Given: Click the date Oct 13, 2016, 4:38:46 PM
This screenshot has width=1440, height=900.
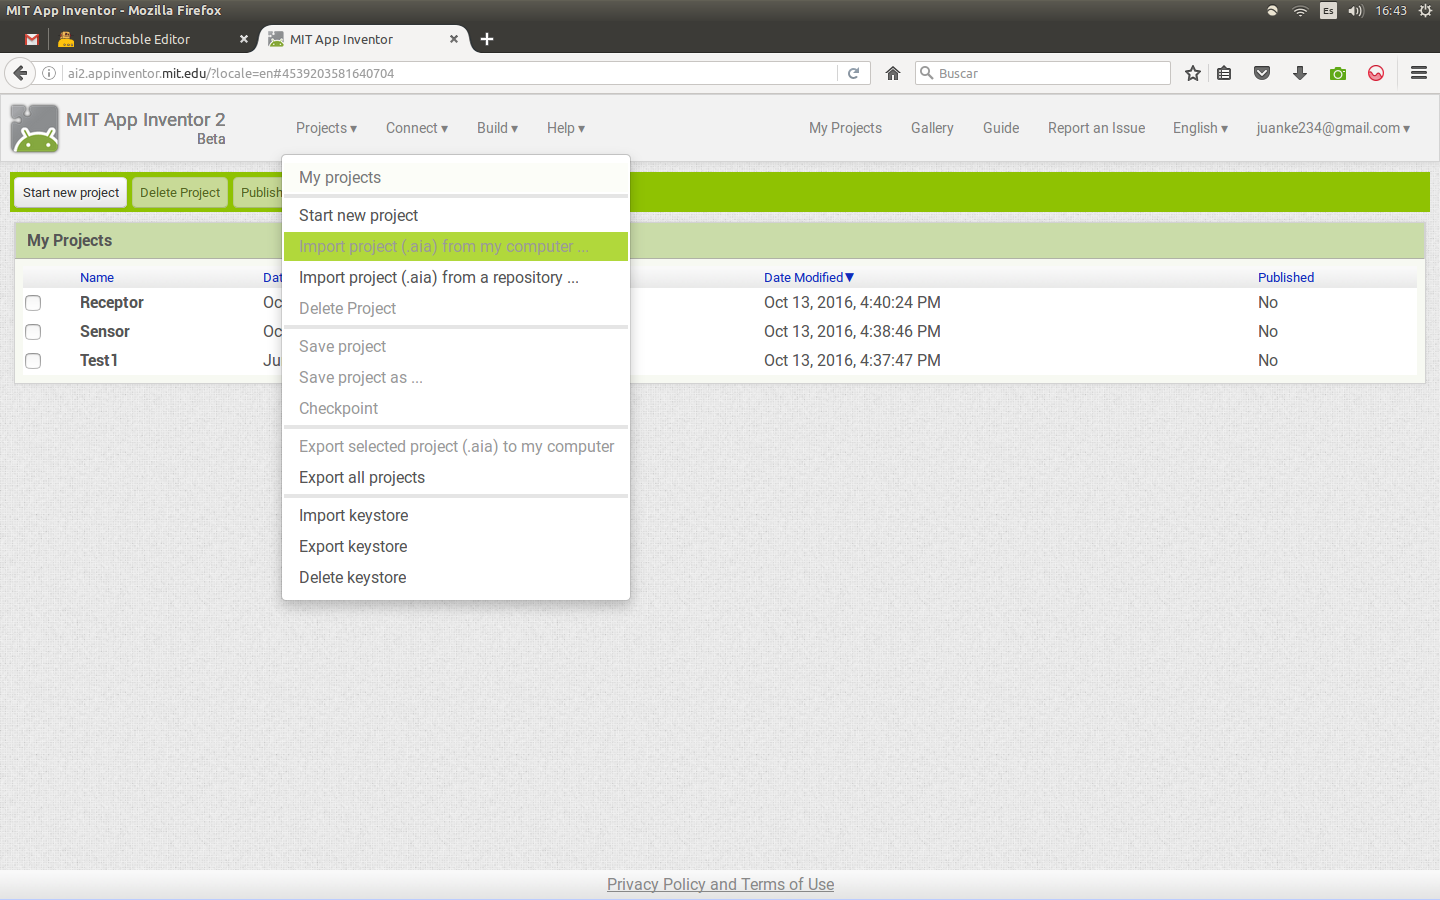Looking at the screenshot, I should [x=852, y=331].
